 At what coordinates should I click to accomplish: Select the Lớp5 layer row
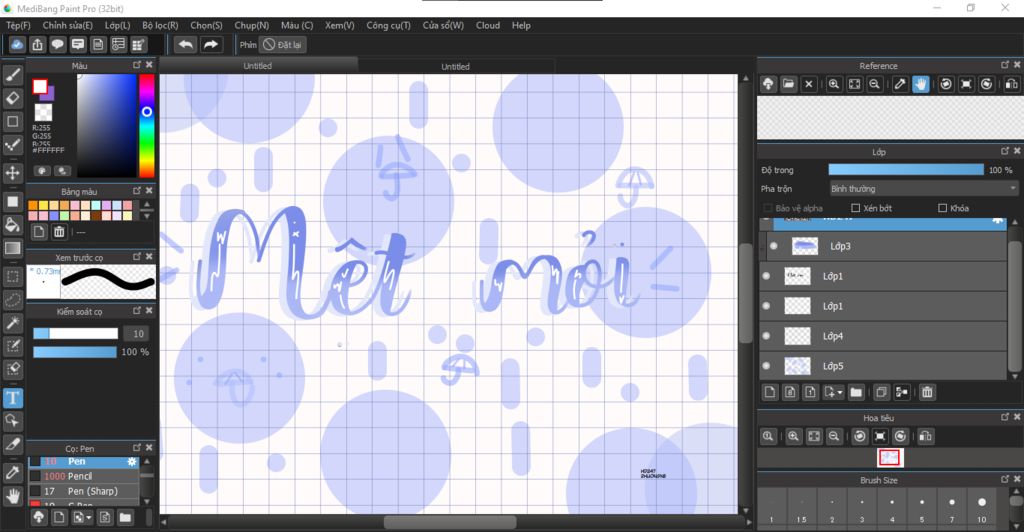(883, 366)
